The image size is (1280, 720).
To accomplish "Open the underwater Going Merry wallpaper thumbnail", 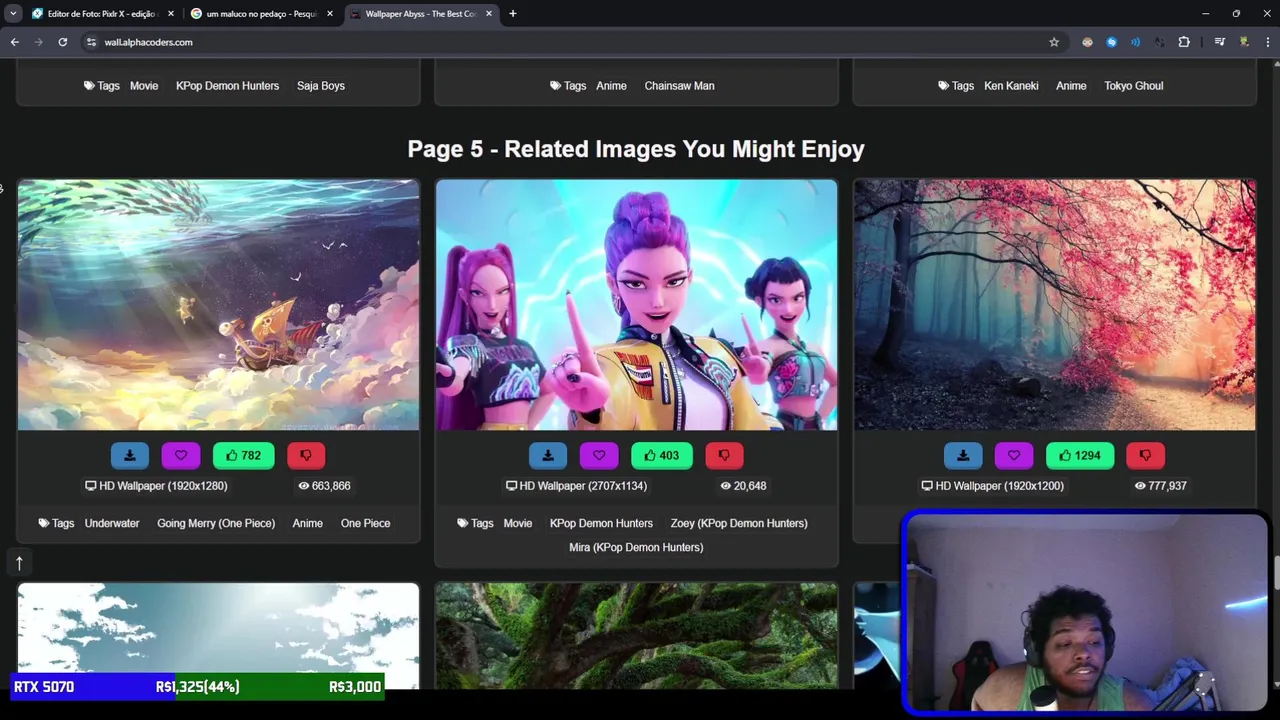I will [218, 305].
